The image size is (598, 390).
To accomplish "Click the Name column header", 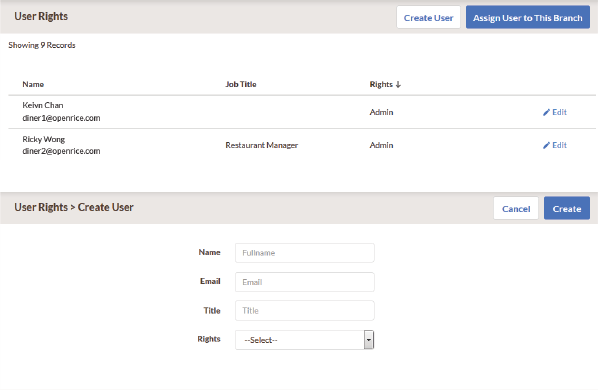I will 33,84.
